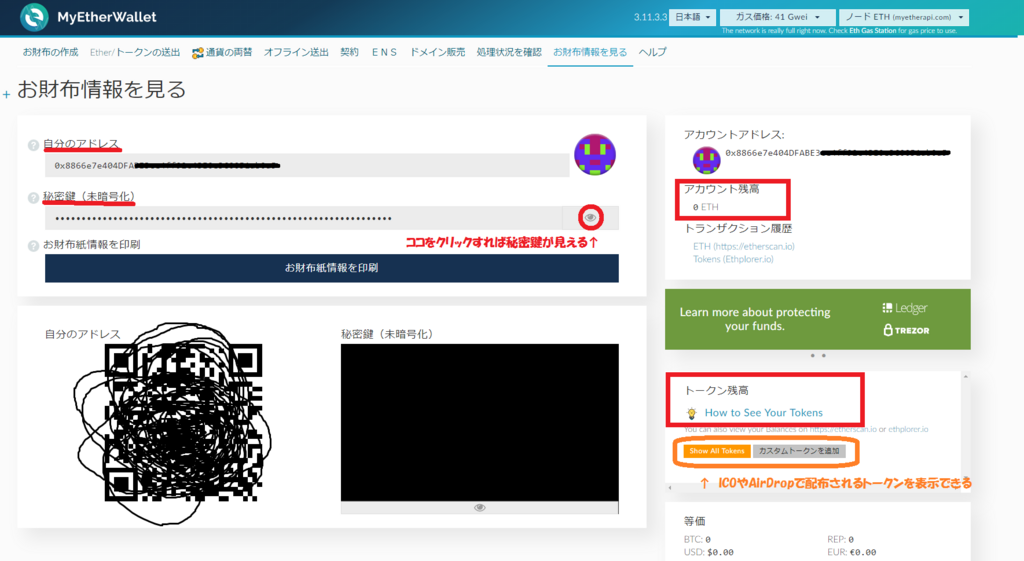Expand the plus next to お財布情報を見る heading
Image resolution: width=1024 pixels, height=561 pixels.
tap(7, 95)
